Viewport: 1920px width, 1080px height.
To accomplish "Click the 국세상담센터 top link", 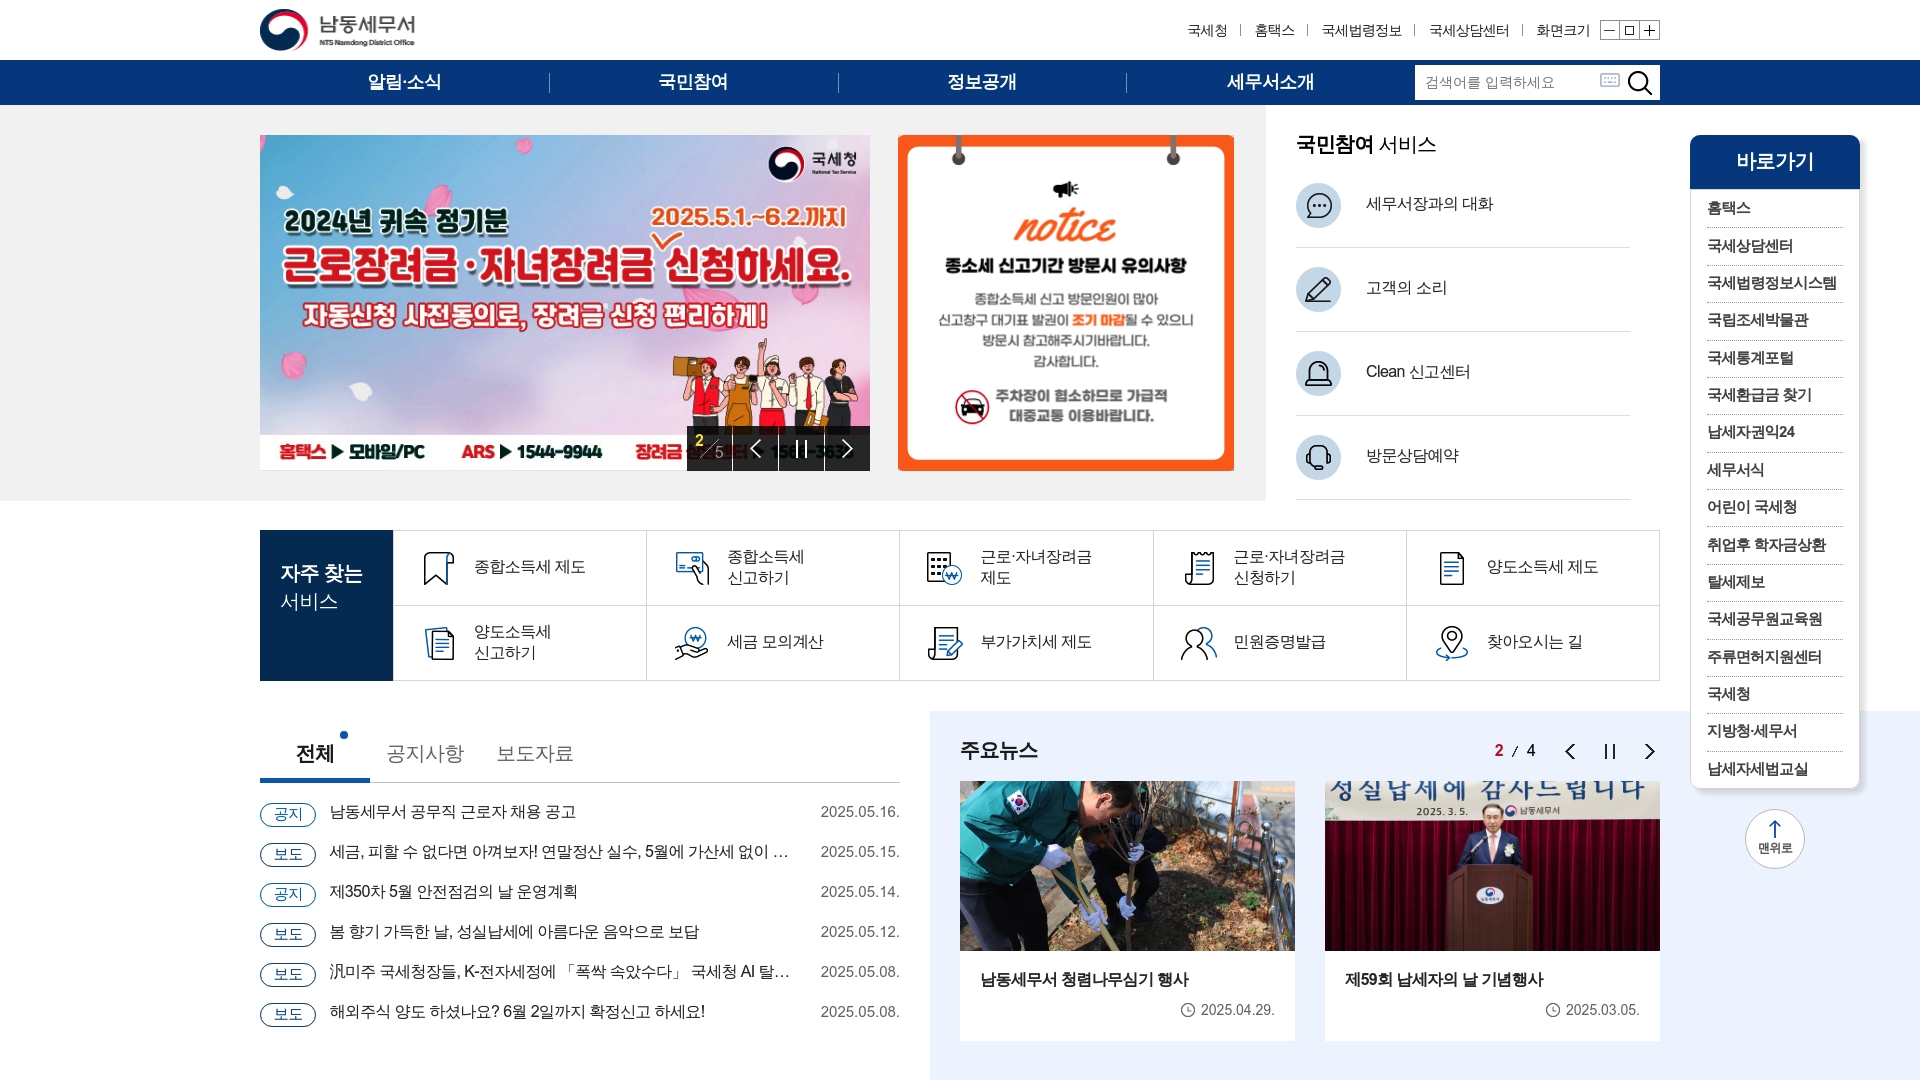I will tap(1469, 30).
